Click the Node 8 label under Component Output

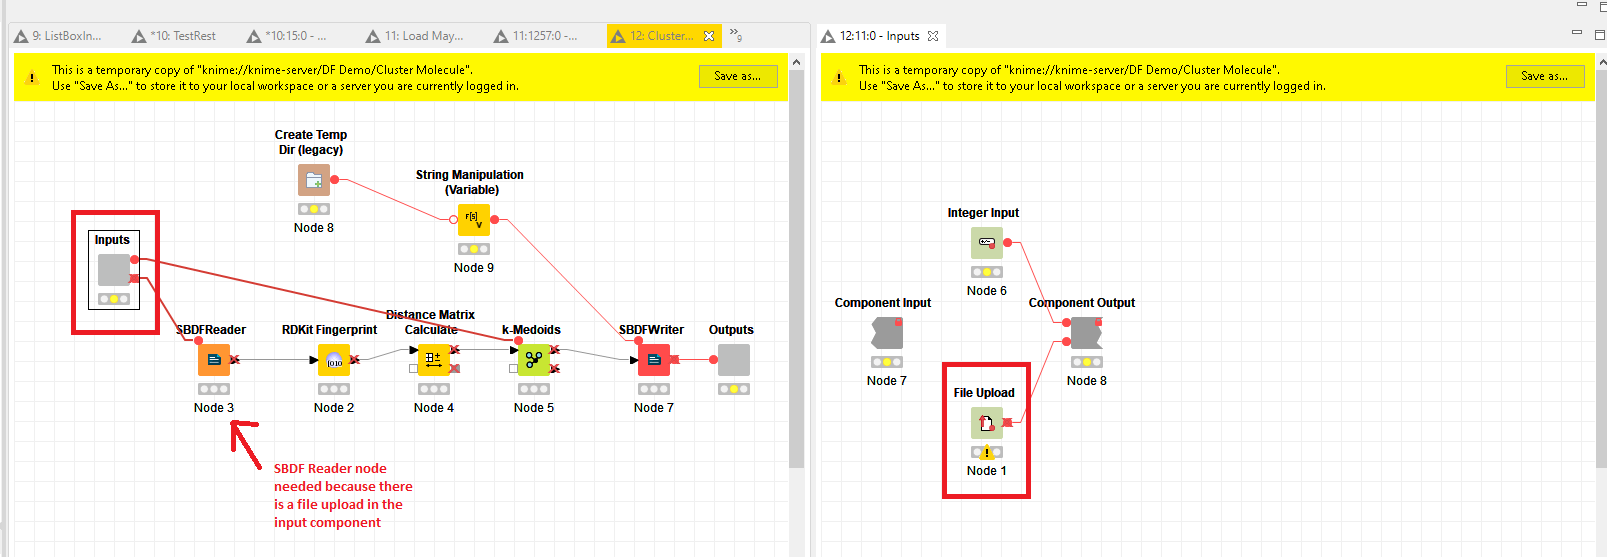coord(1087,381)
